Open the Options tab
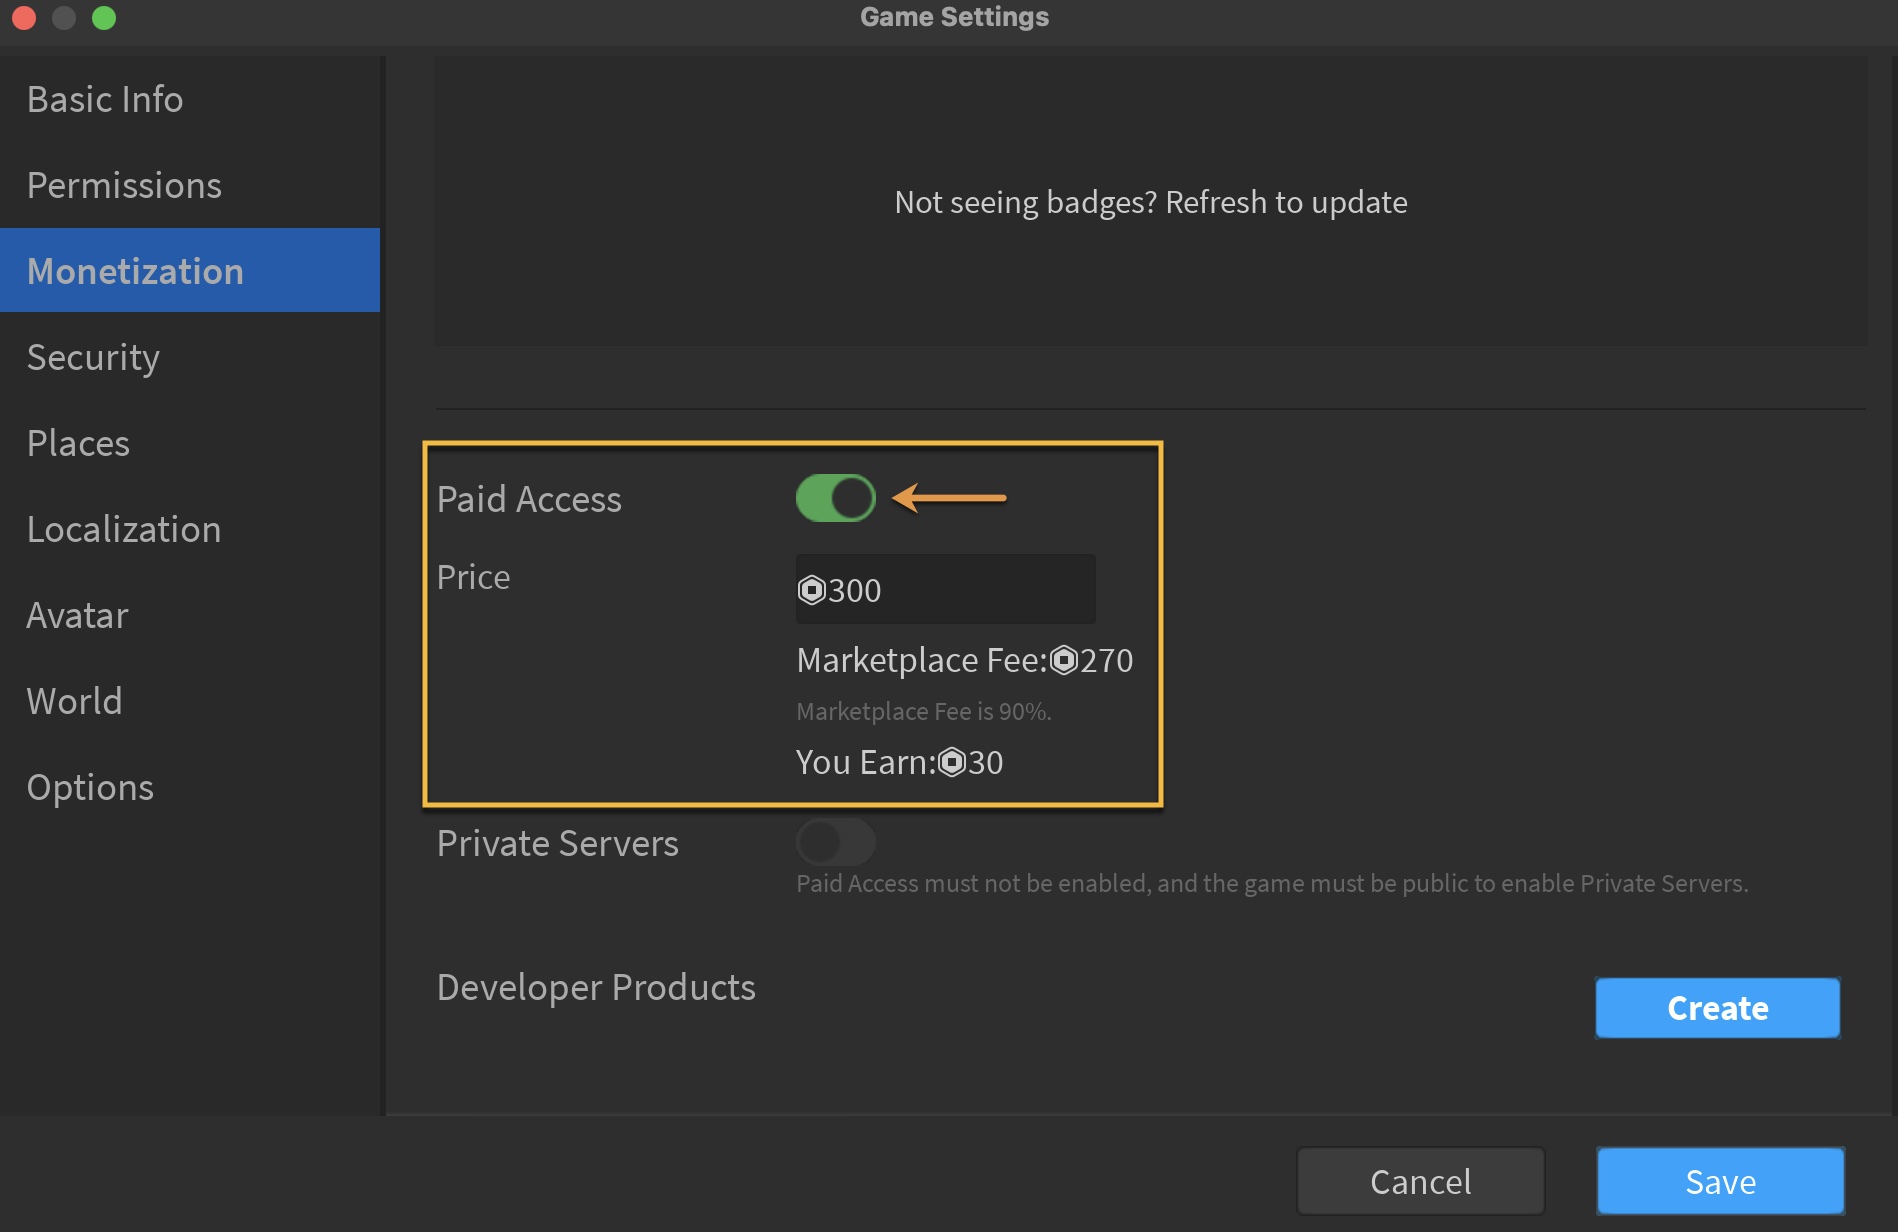The height and width of the screenshot is (1232, 1898). [90, 788]
